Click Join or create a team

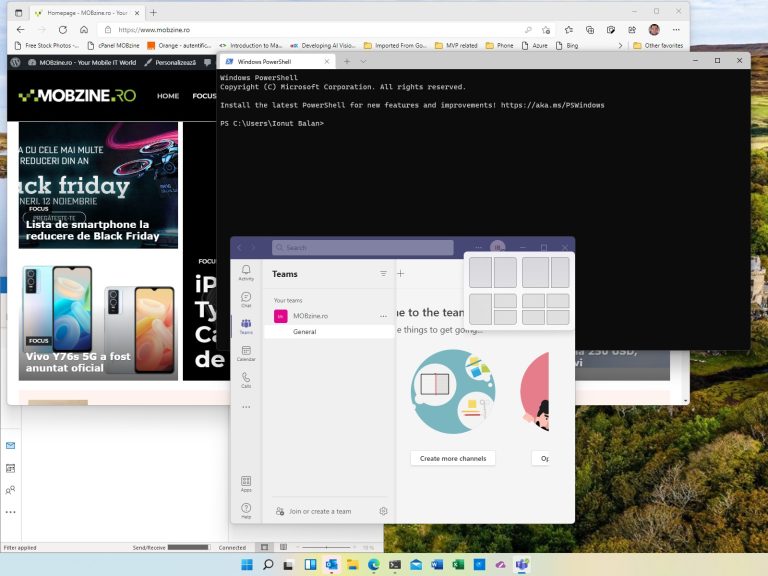coord(319,511)
